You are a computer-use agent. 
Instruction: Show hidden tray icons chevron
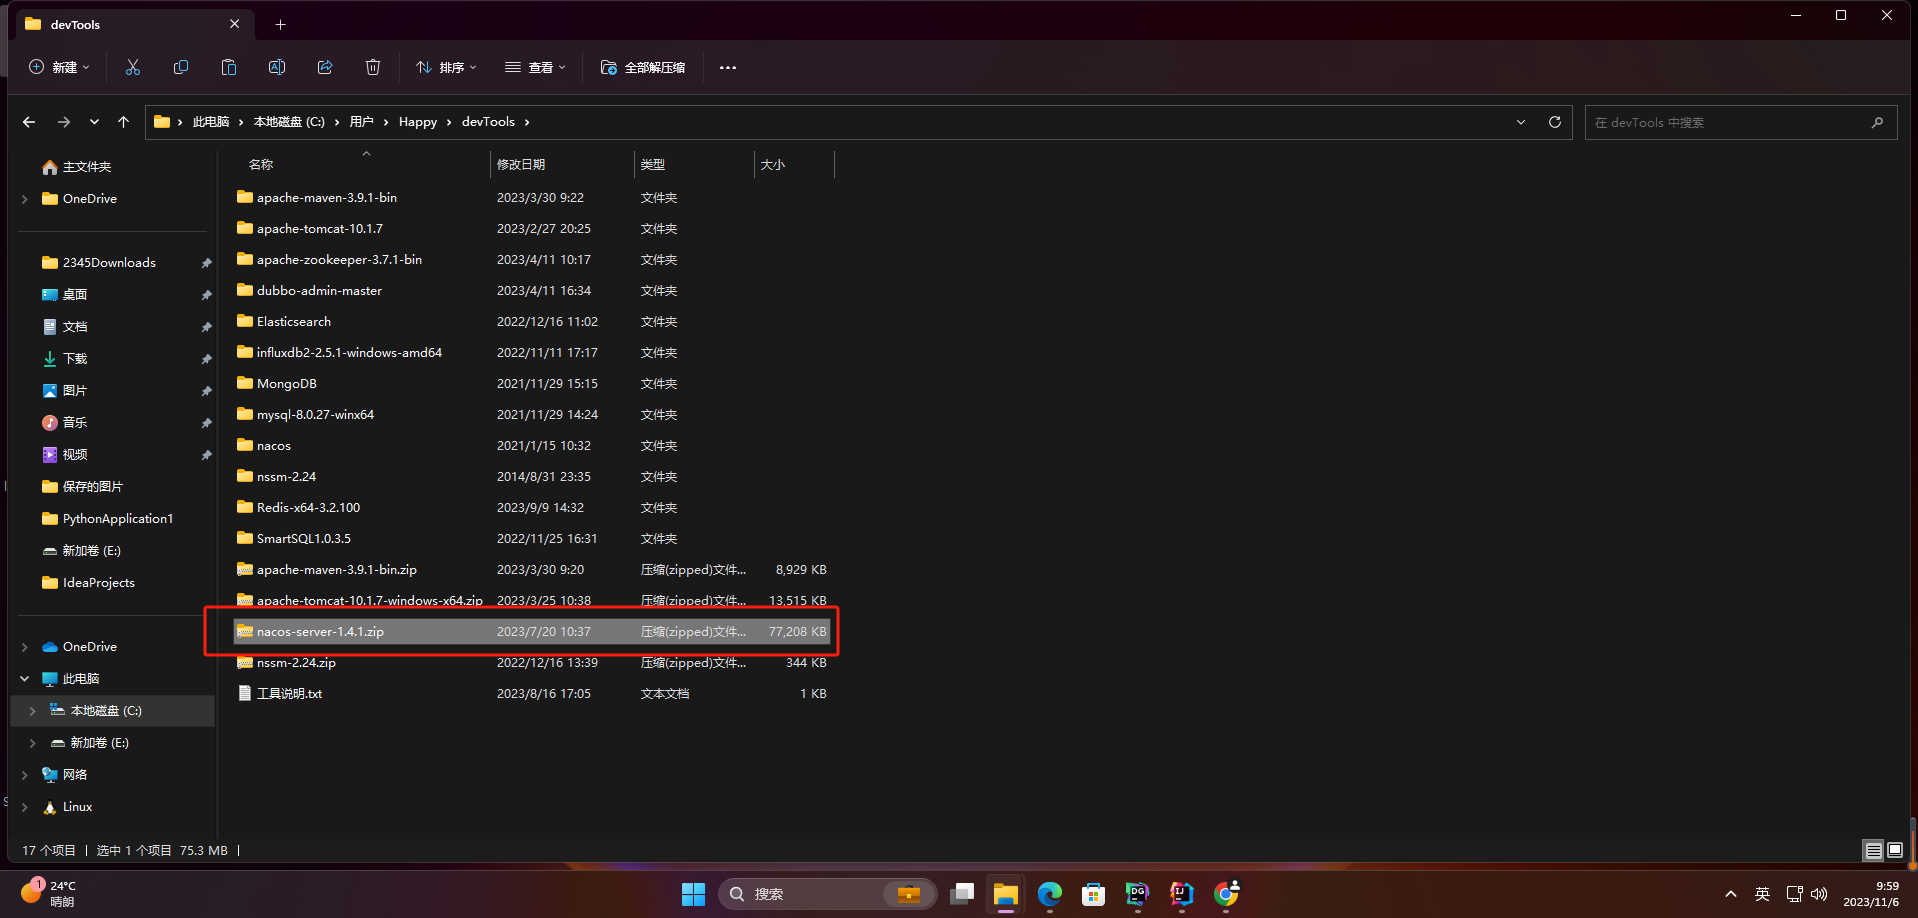(1731, 894)
